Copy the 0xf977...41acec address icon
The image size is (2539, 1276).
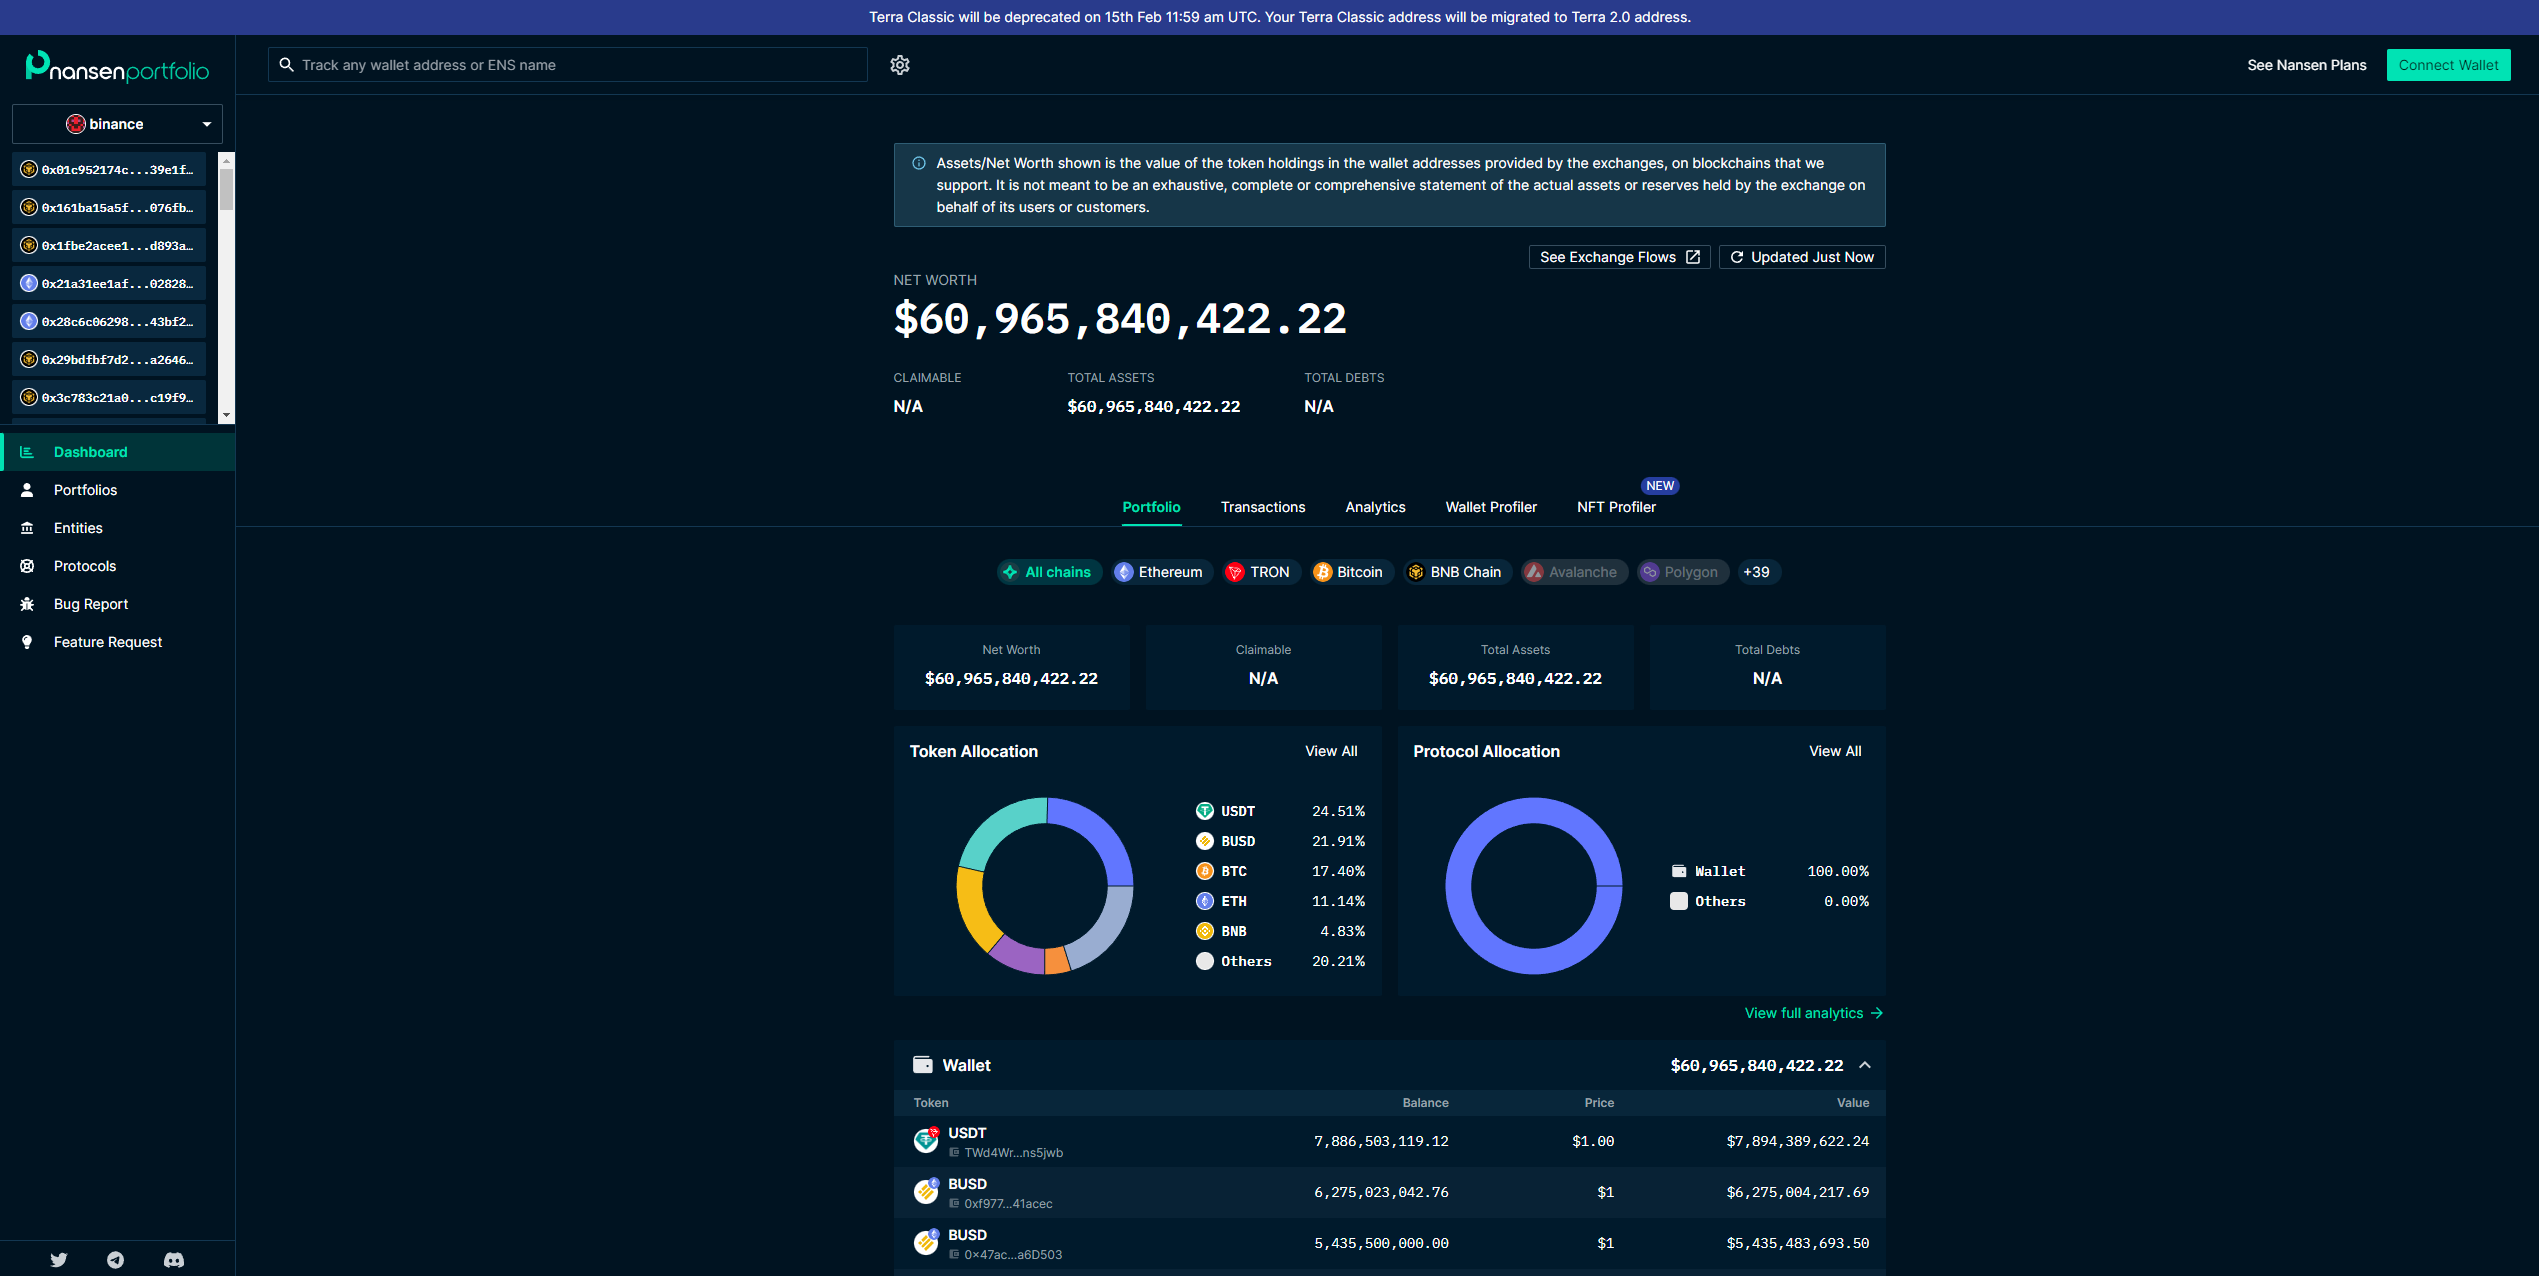(954, 1204)
